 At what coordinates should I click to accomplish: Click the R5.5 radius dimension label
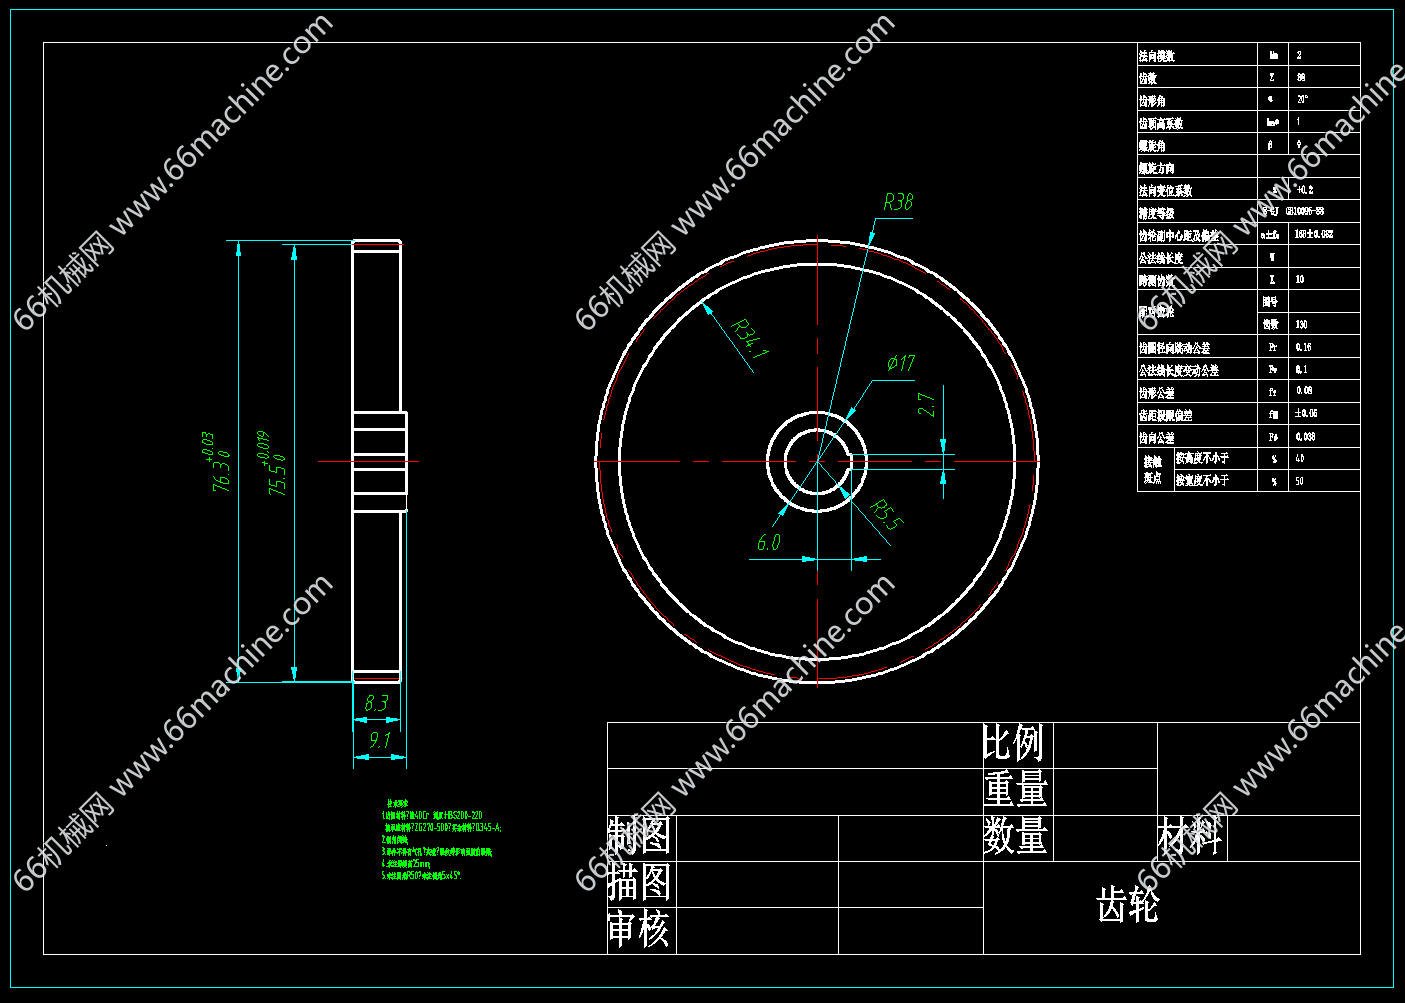pos(886,515)
